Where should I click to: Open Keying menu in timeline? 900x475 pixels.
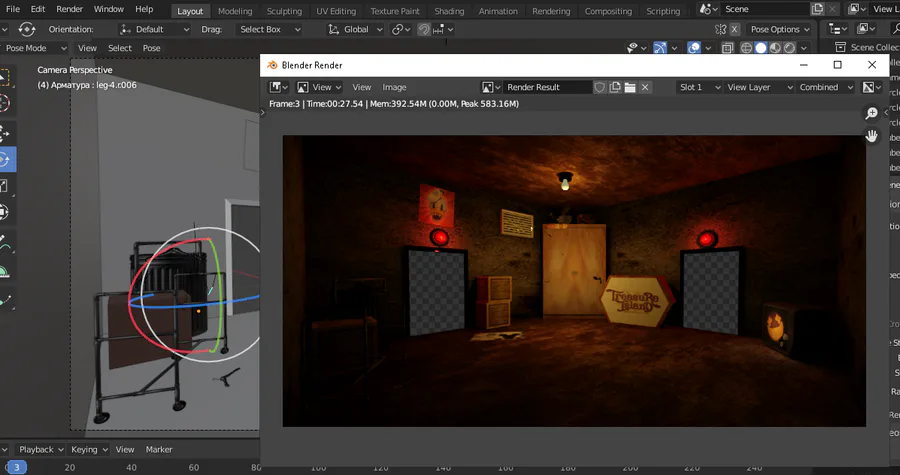(x=89, y=450)
